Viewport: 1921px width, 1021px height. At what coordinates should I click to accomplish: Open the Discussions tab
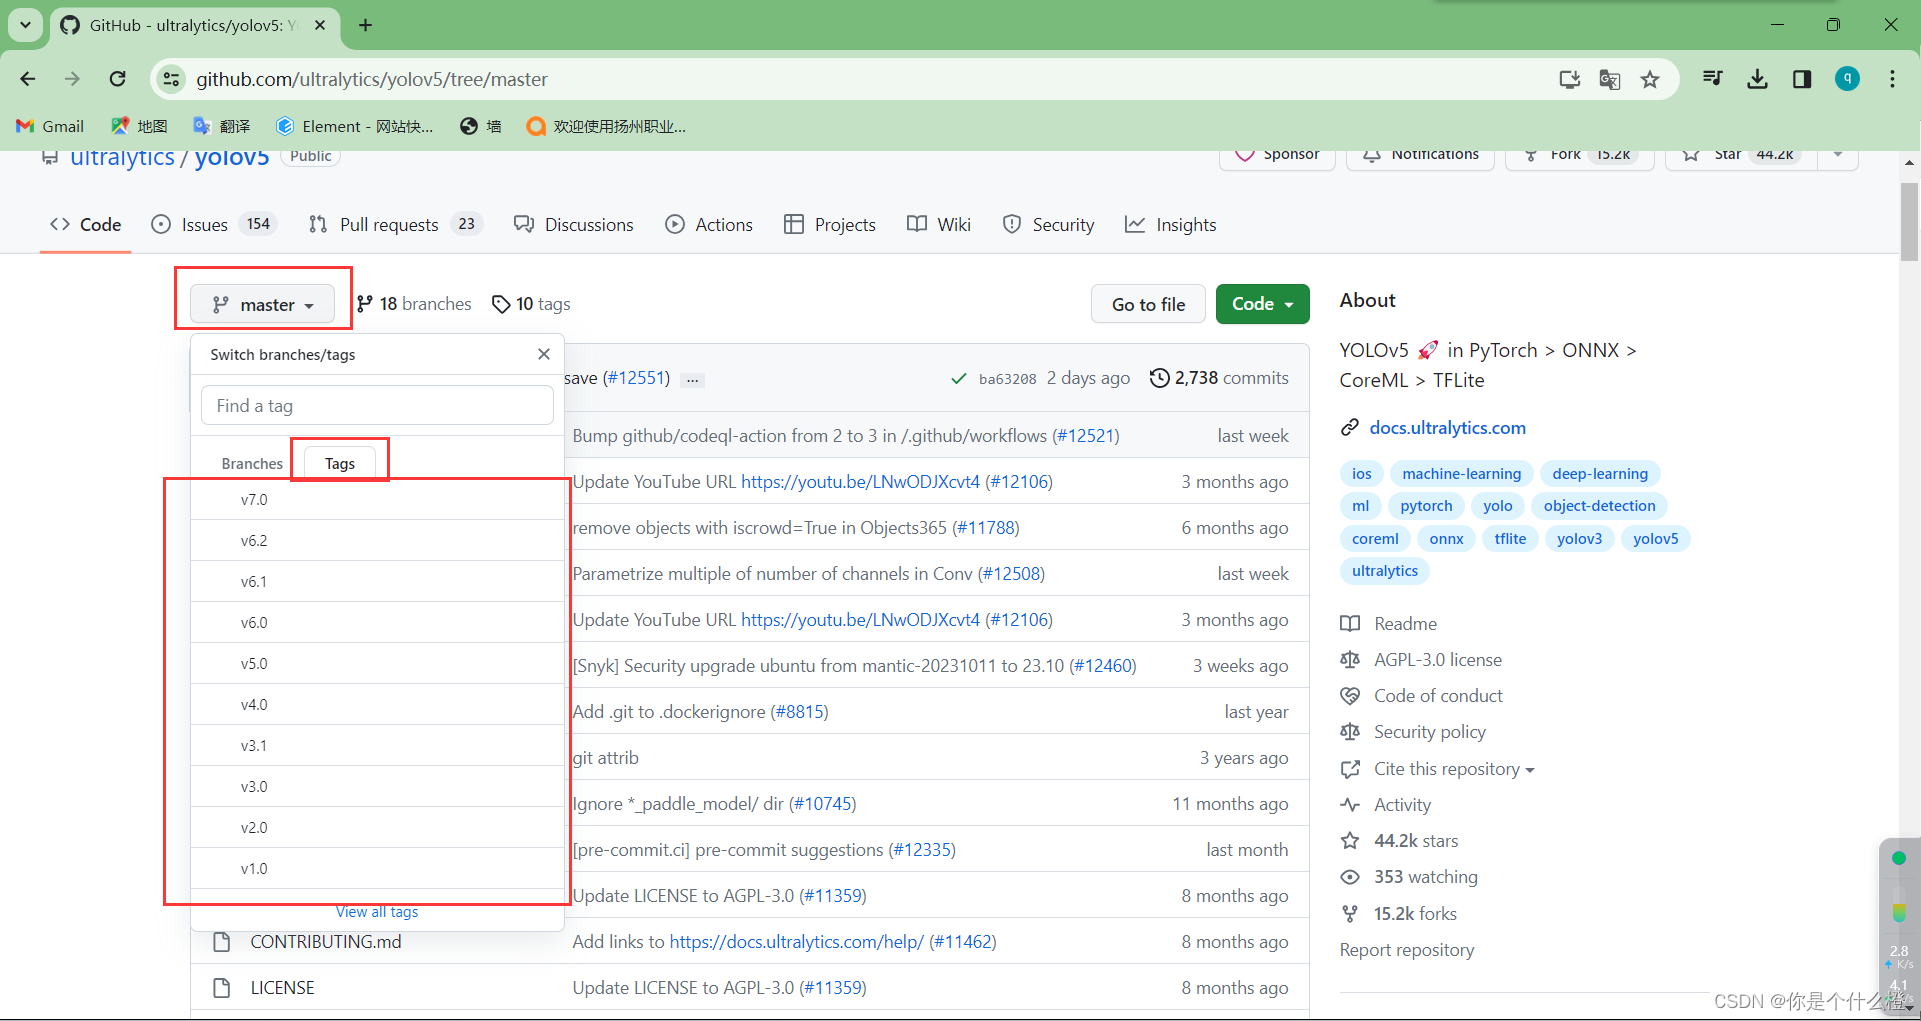pos(574,225)
